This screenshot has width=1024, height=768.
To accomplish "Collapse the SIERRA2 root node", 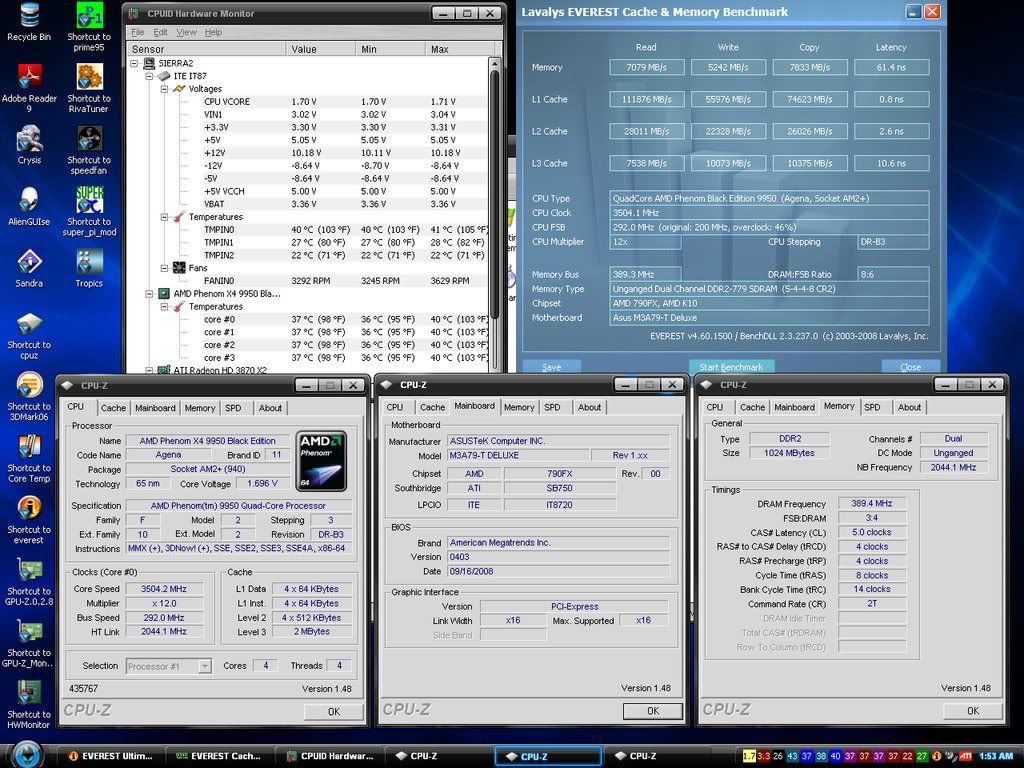I will 135,63.
